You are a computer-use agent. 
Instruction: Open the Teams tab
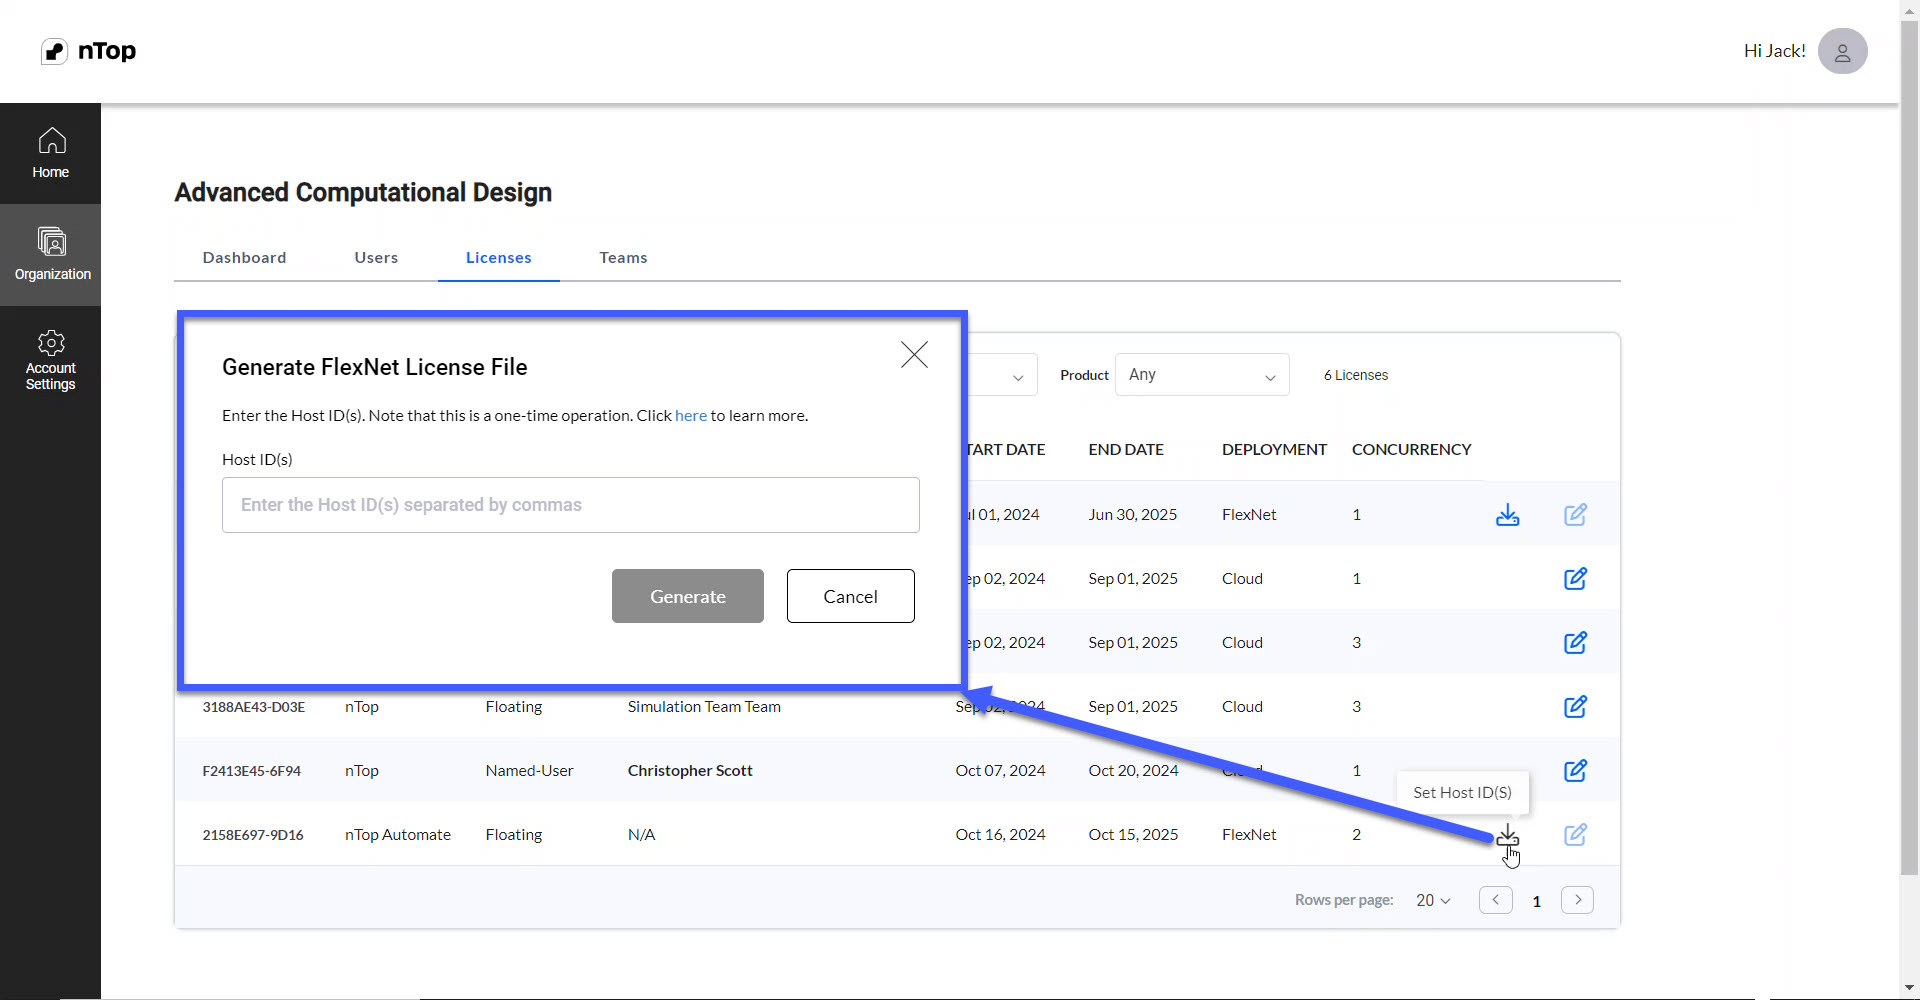[x=623, y=258]
